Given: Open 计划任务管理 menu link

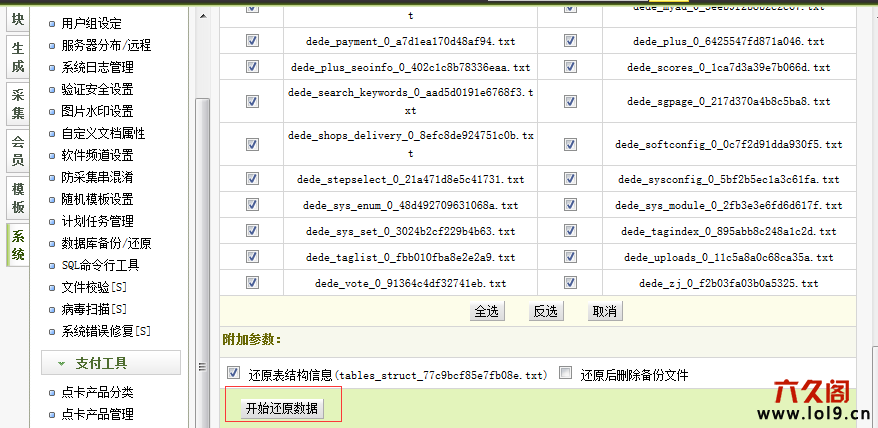Looking at the screenshot, I should coord(97,221).
